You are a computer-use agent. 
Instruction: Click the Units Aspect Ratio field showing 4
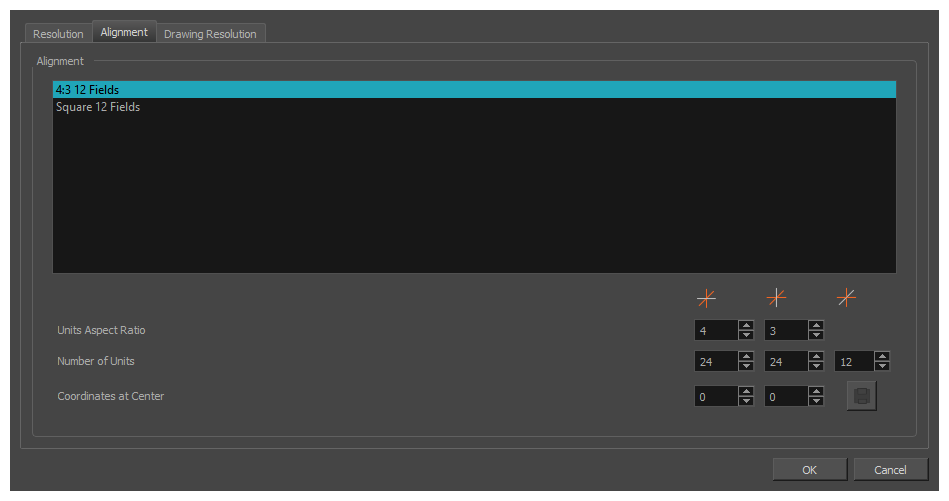715,331
